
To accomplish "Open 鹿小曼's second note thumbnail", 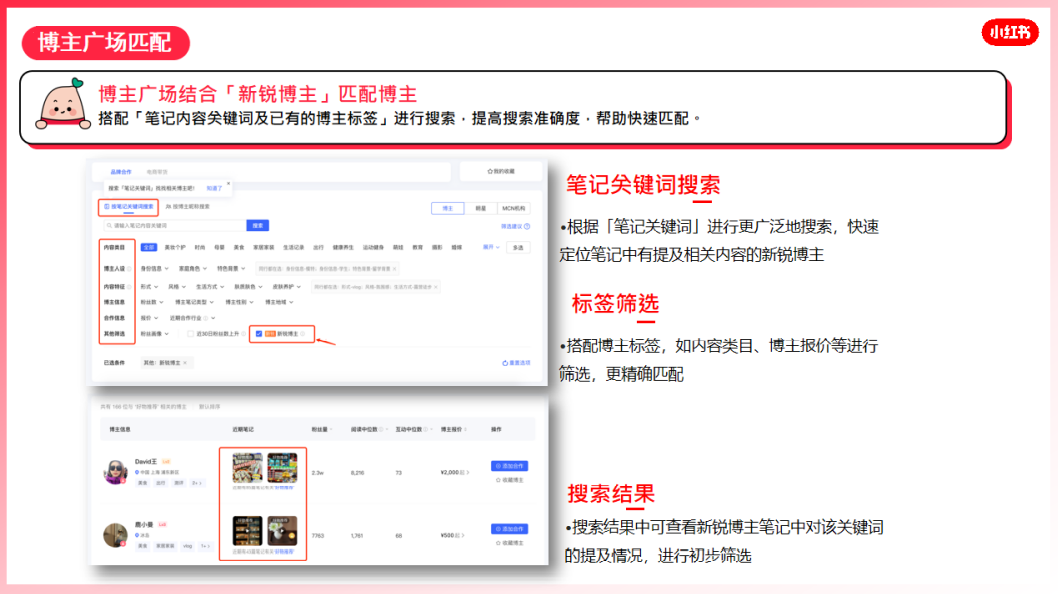I will (x=282, y=531).
